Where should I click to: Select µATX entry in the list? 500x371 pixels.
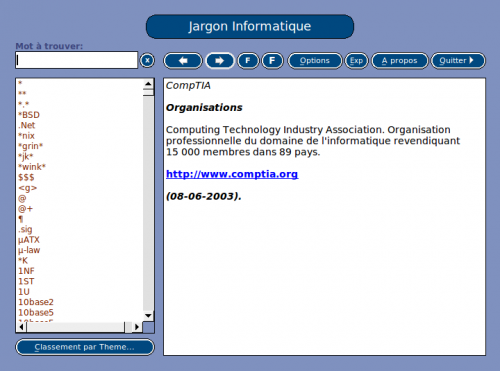29,240
